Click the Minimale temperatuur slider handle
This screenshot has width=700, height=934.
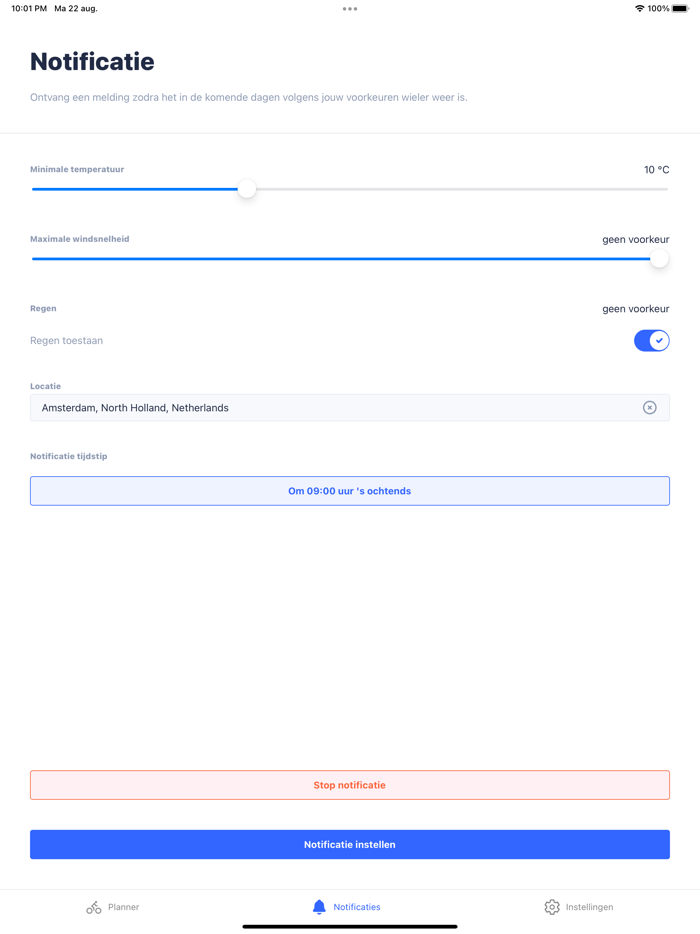point(247,189)
